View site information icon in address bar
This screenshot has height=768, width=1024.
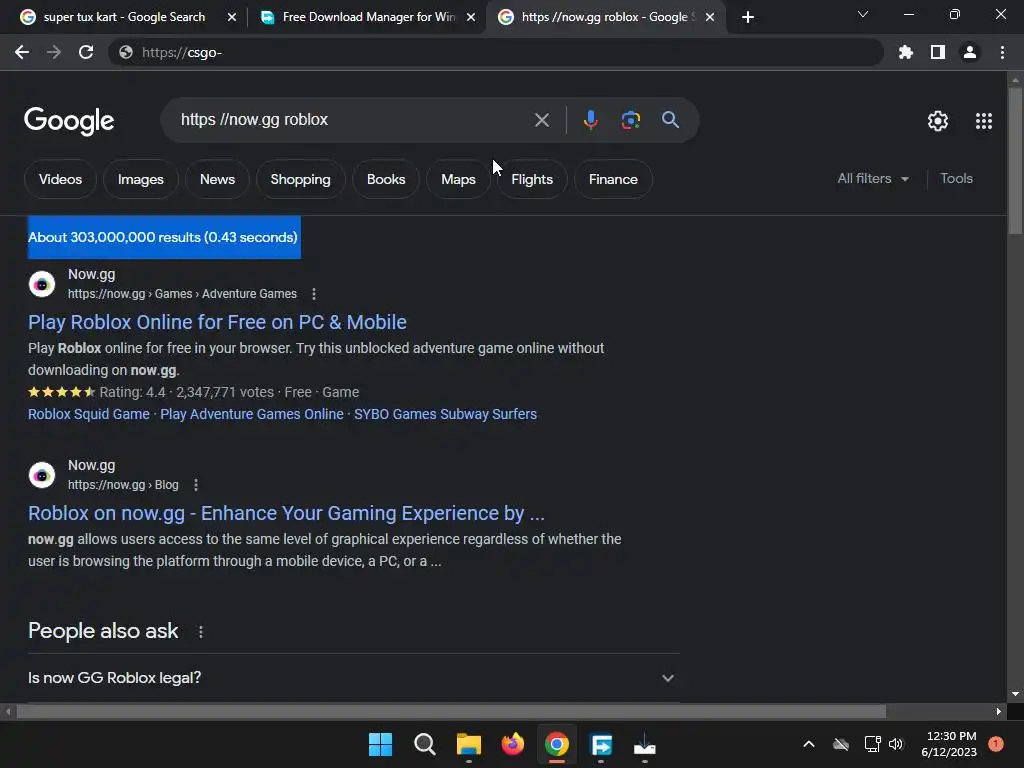click(126, 52)
